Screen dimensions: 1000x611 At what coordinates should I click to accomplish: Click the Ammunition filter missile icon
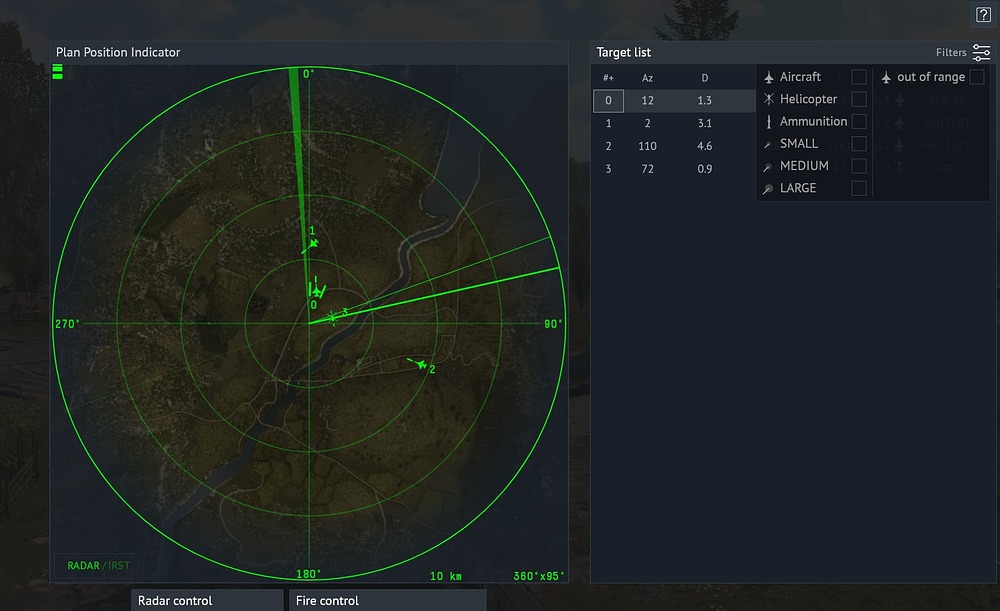point(768,121)
